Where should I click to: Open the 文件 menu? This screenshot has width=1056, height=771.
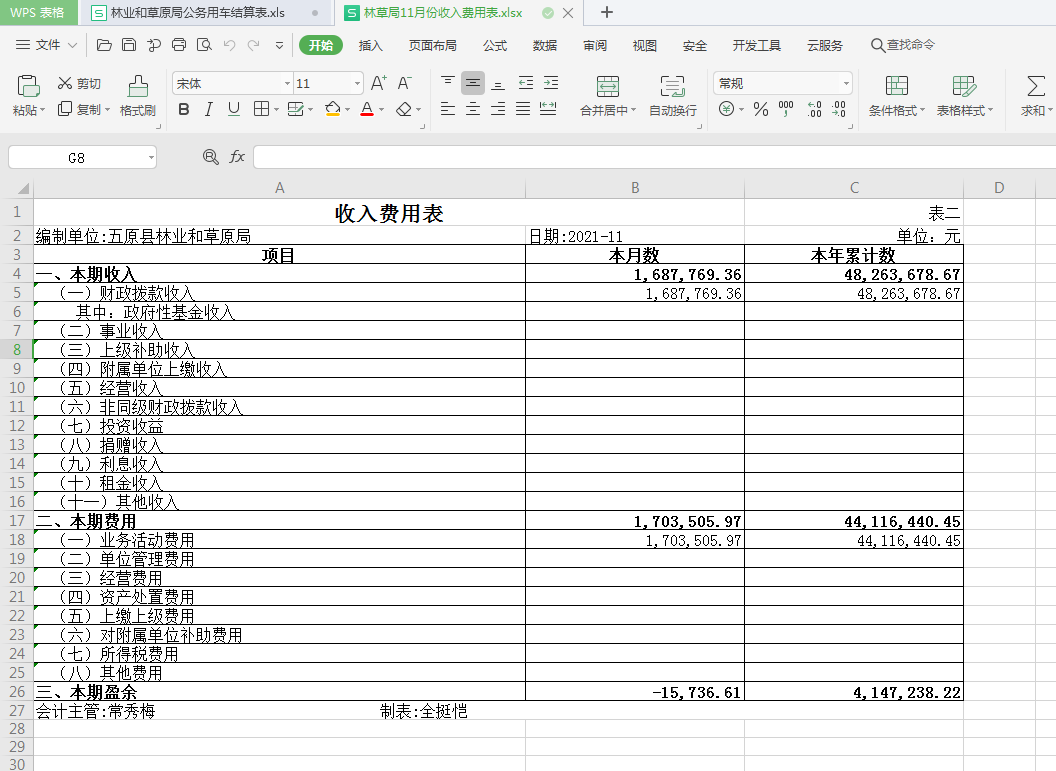(46, 45)
